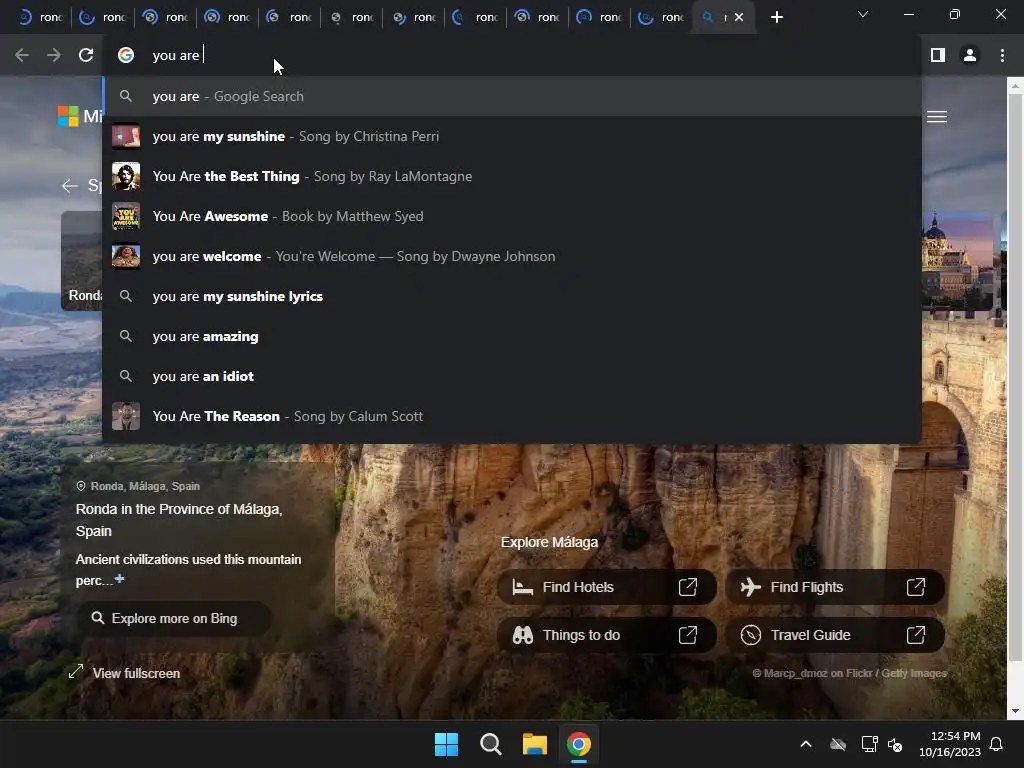This screenshot has height=768, width=1024.
Task: Open the side panel icon
Action: 938,56
